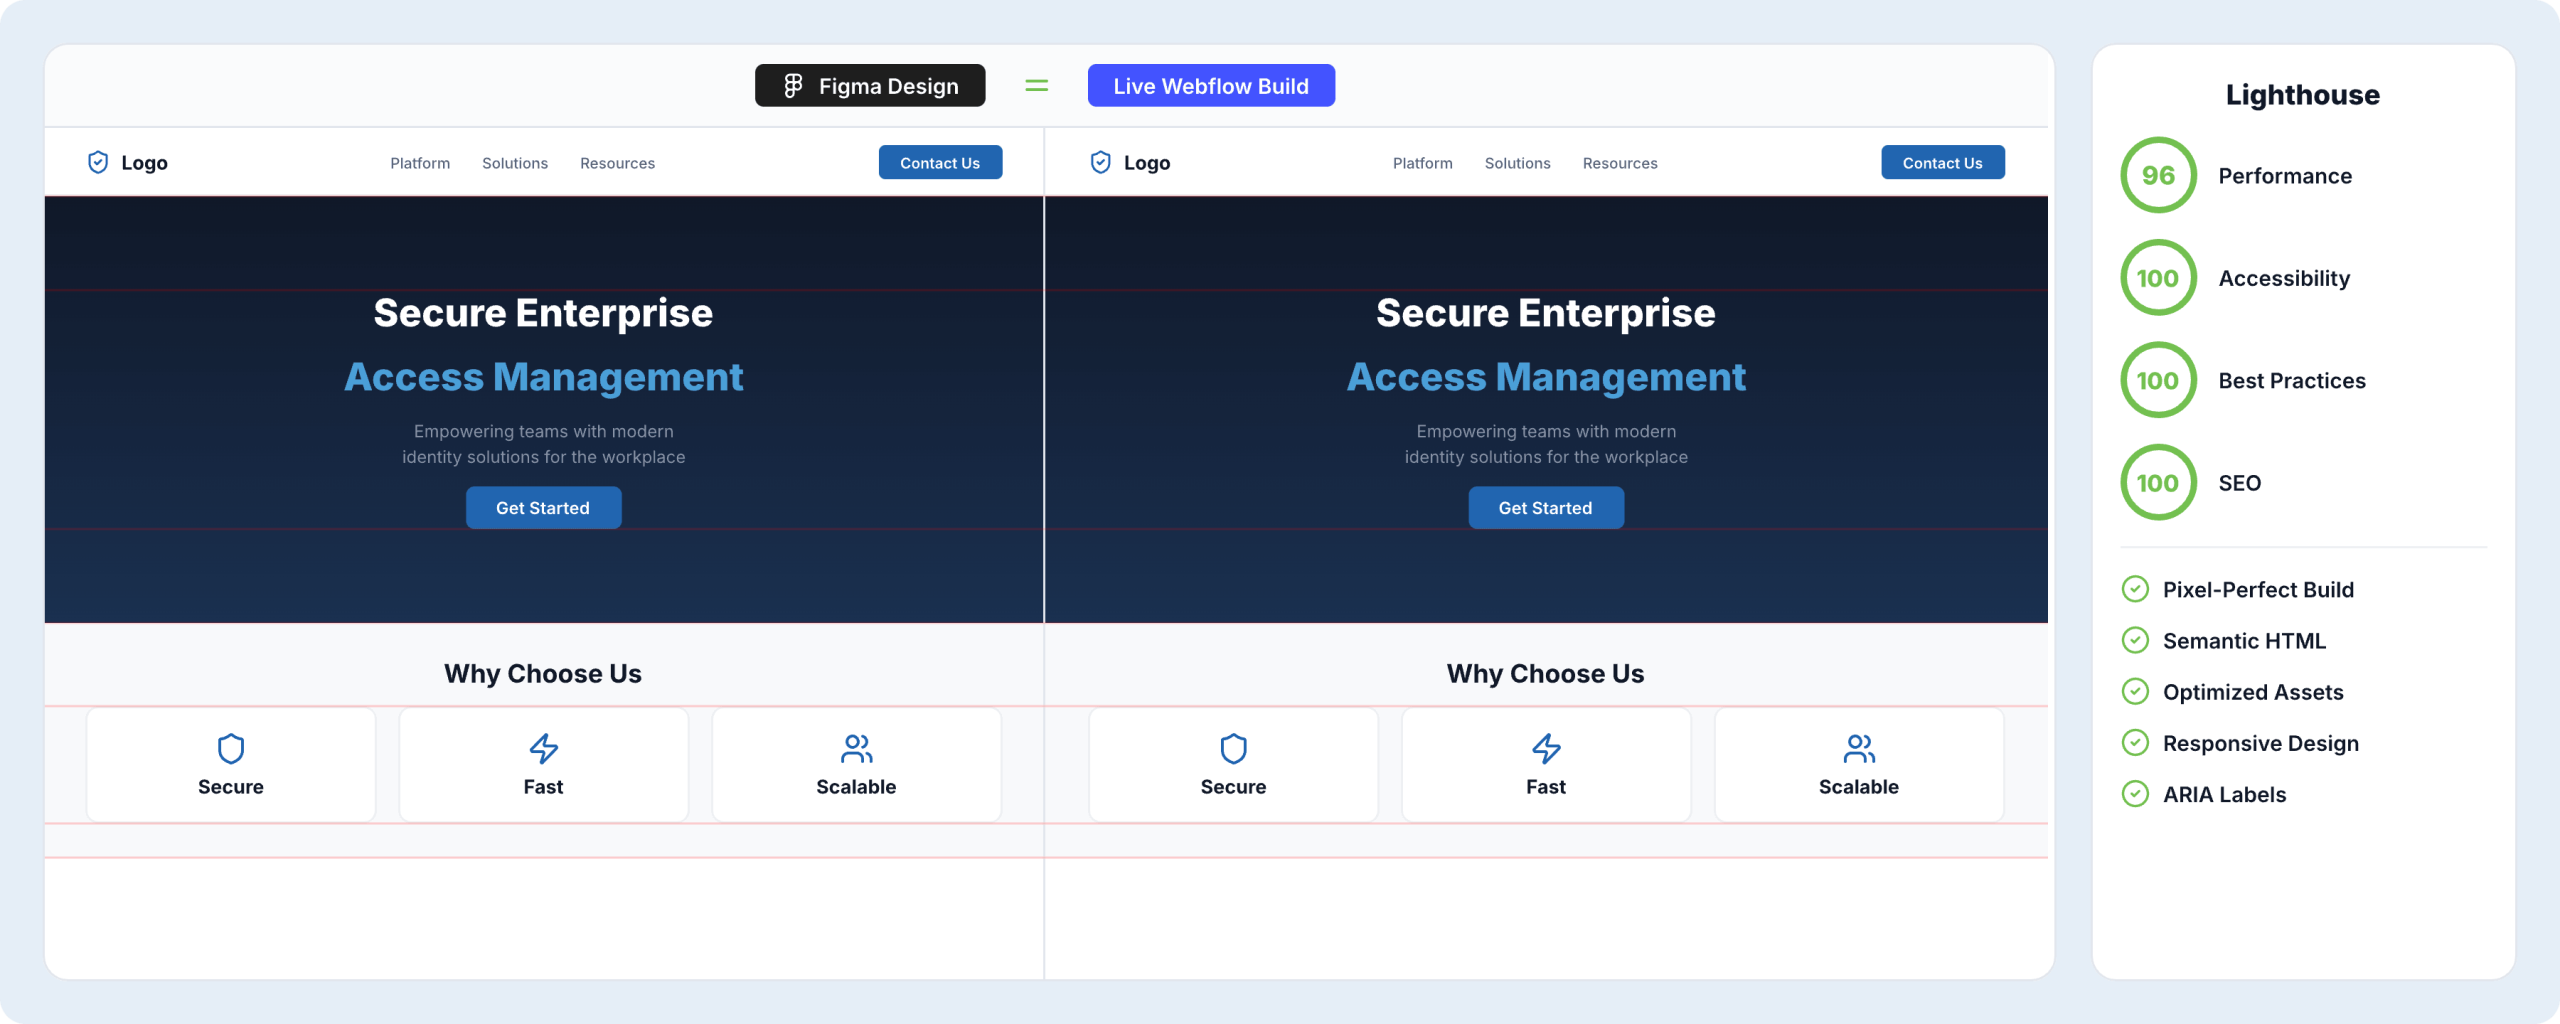This screenshot has width=2560, height=1024.
Task: Open the Resources navigation menu
Action: pos(617,162)
